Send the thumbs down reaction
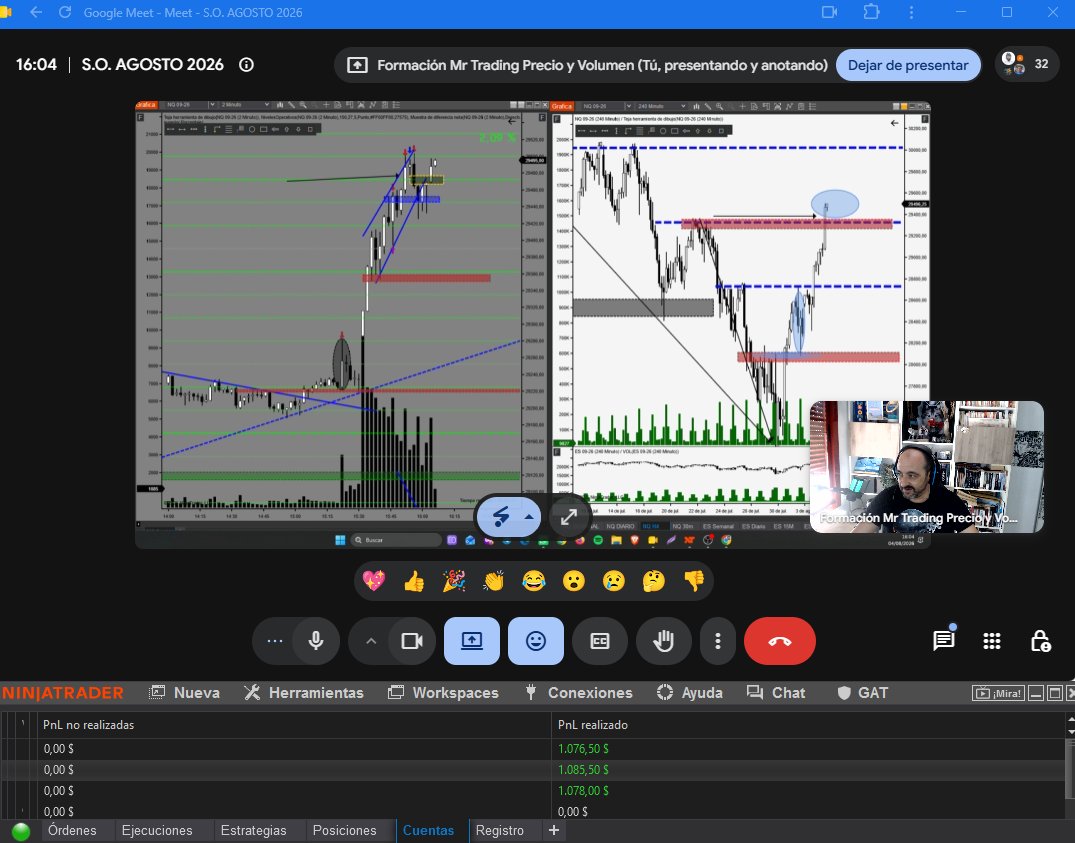Viewport: 1075px width, 843px height. (x=694, y=581)
